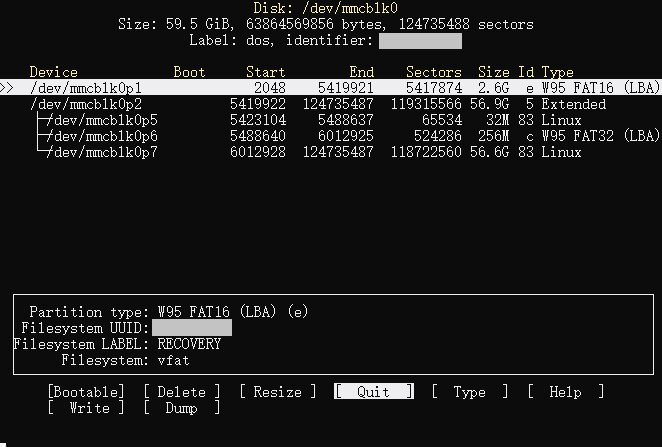The image size is (662, 447).
Task: Click the 63864569856 bytes value
Action: click(312, 24)
